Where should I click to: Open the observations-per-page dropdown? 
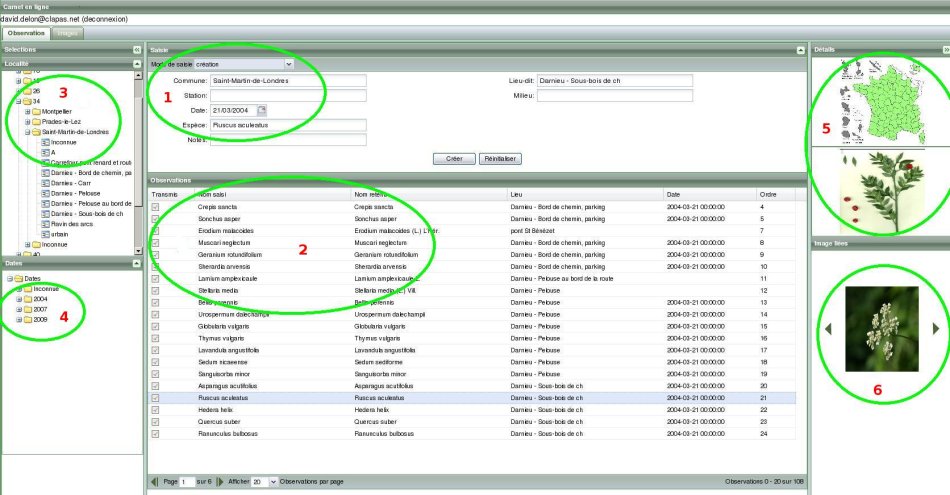pyautogui.click(x=272, y=482)
